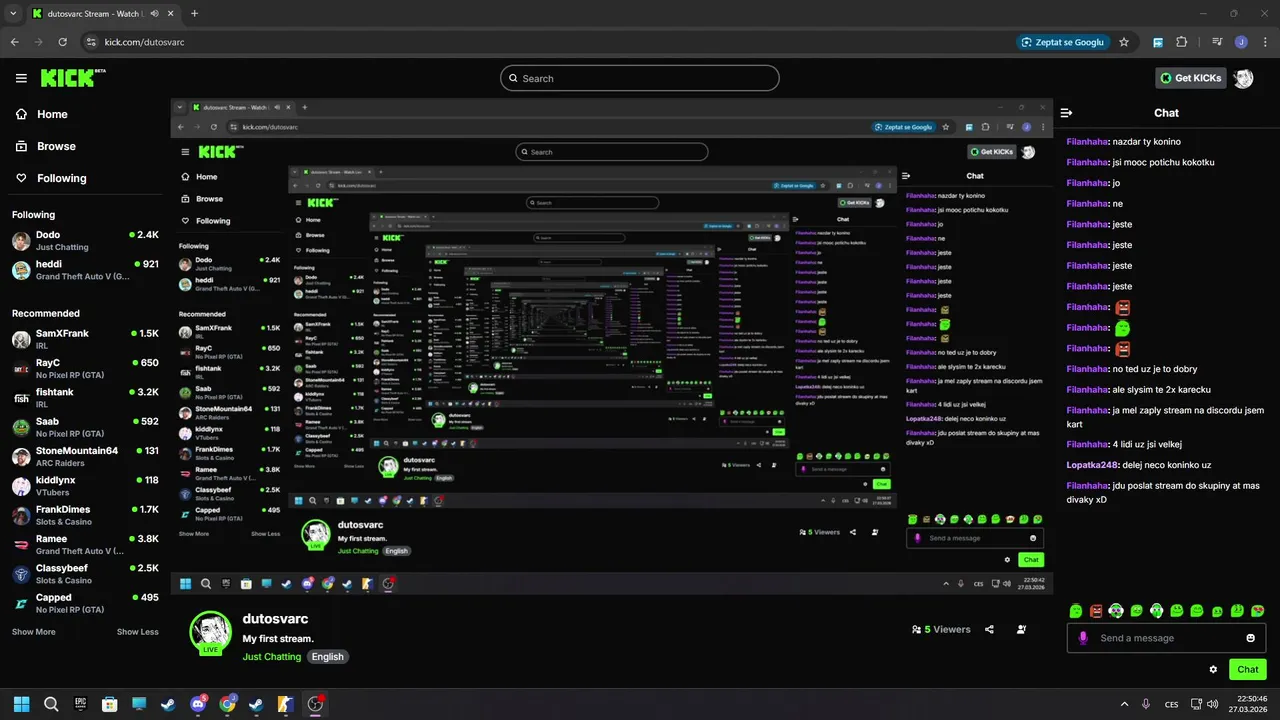Open the Classybeef recommended channel
The width and height of the screenshot is (1280, 720).
pyautogui.click(x=85, y=574)
